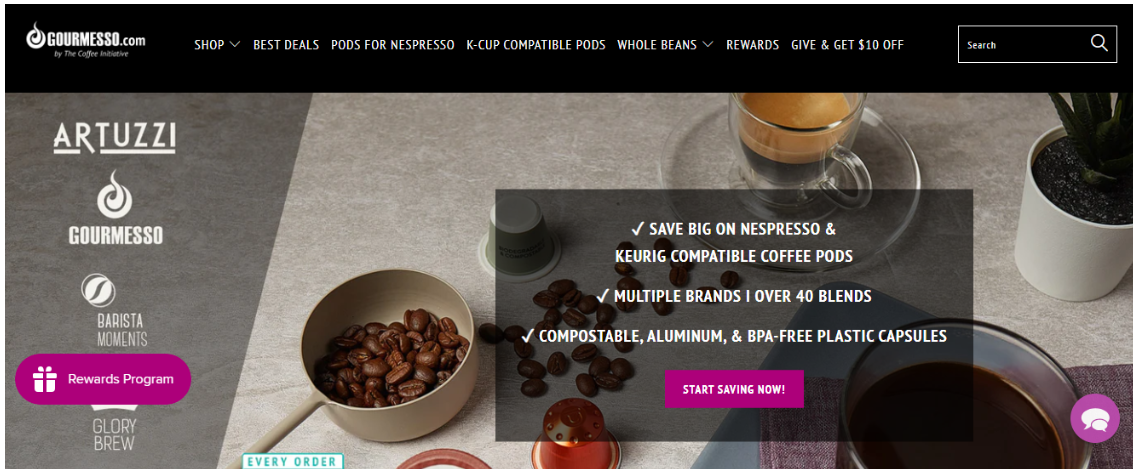Go to Rewards in navigation

pos(752,45)
